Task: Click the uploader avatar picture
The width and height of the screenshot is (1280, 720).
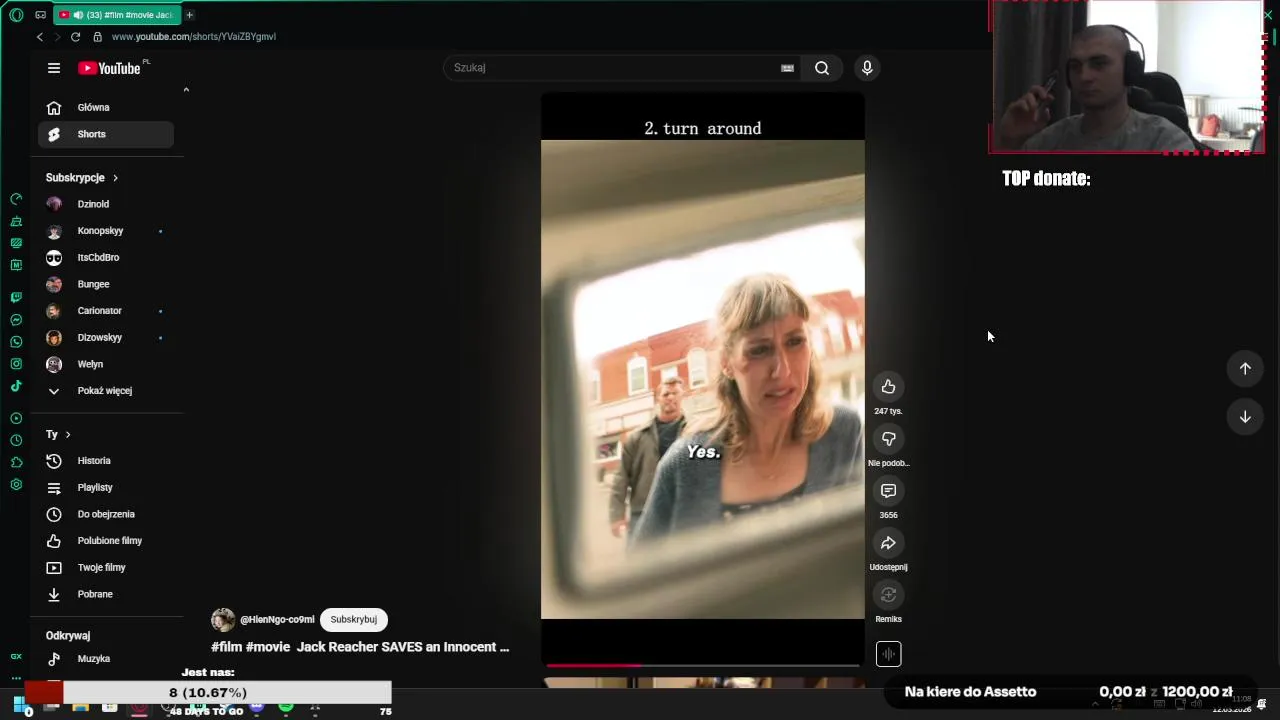Action: (x=223, y=620)
